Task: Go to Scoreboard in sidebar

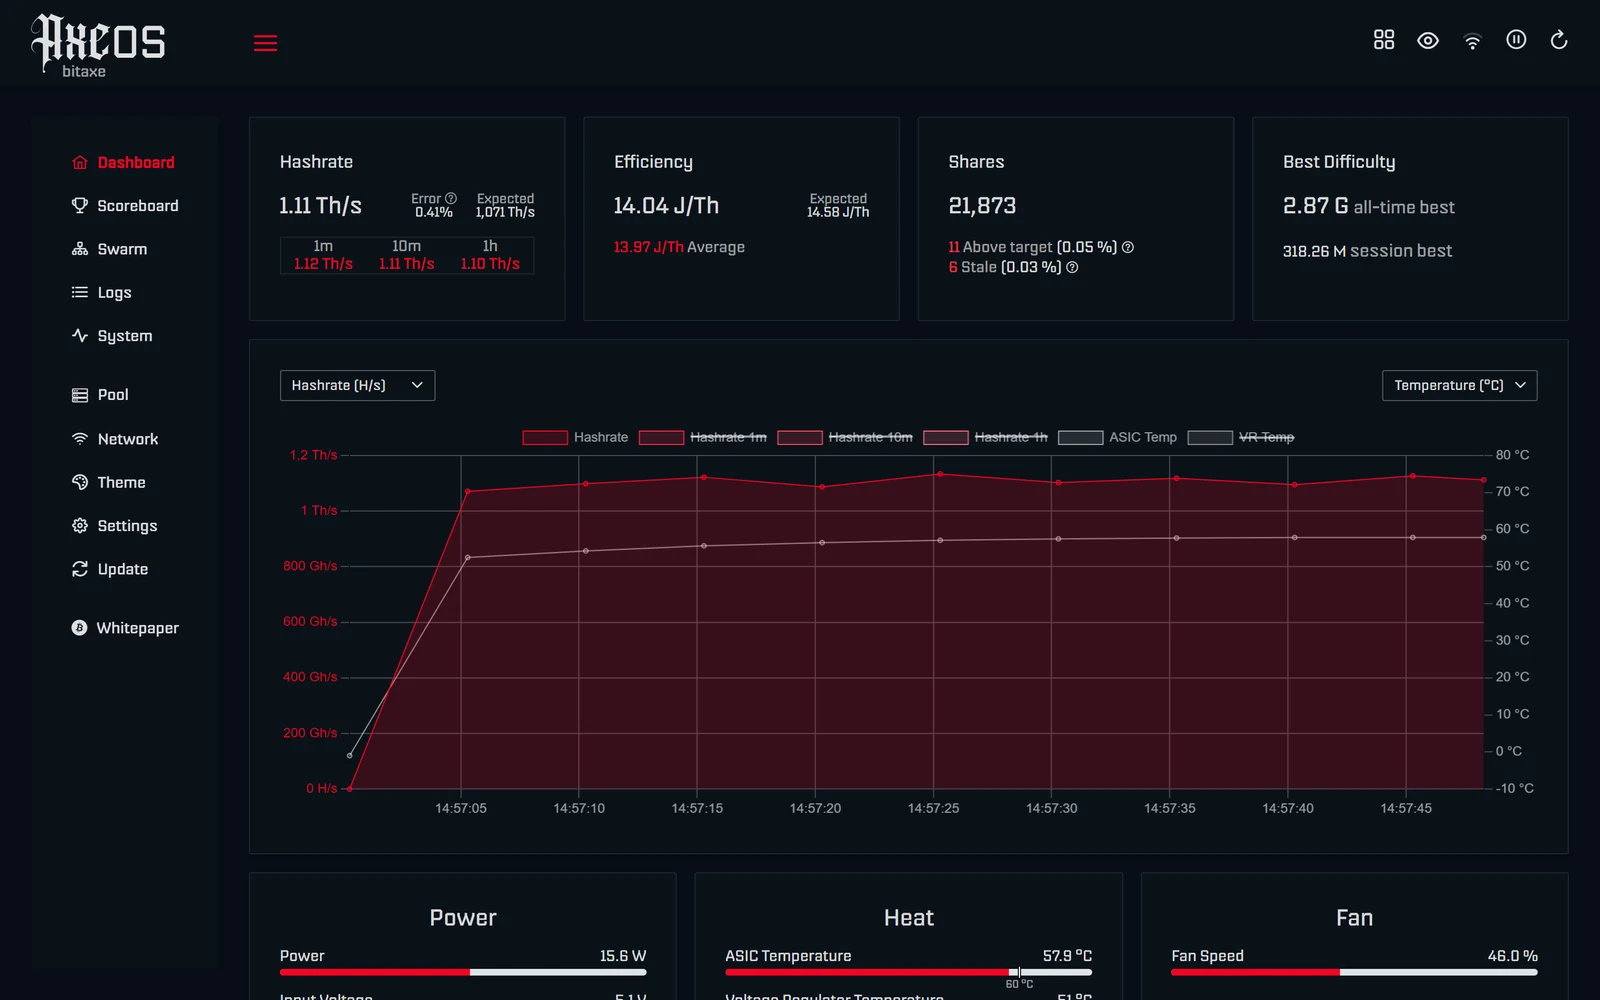Action: [125, 206]
